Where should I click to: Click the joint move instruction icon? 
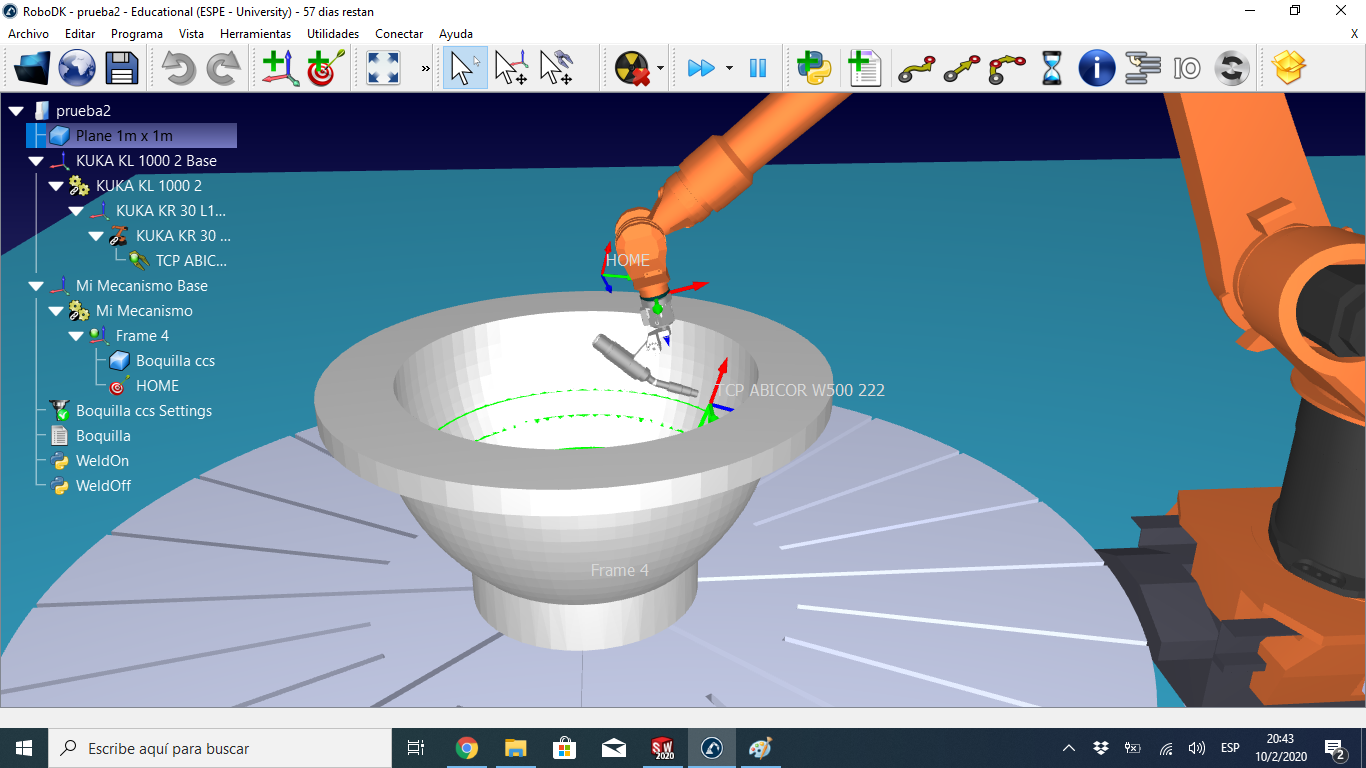[916, 68]
